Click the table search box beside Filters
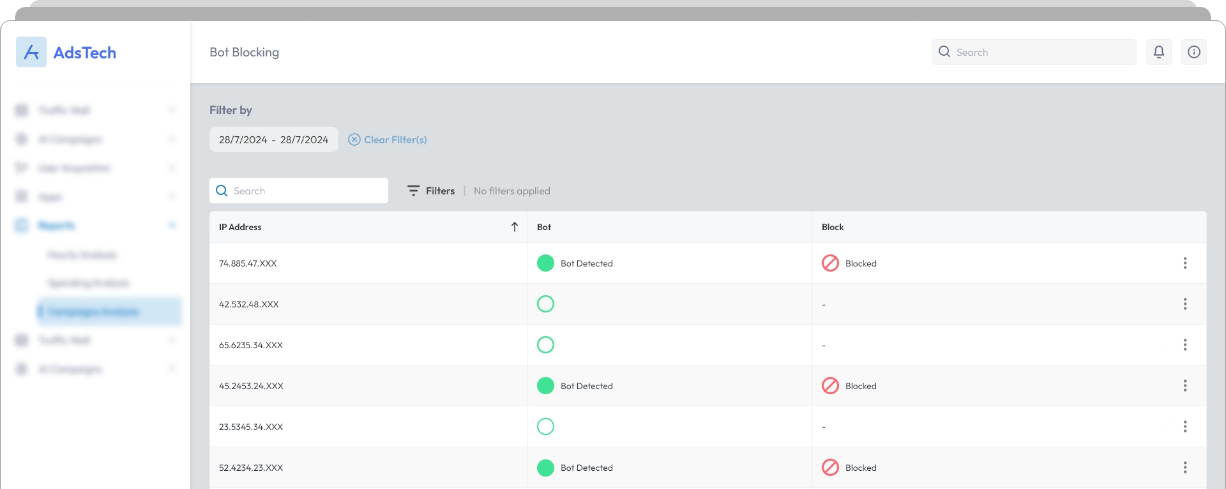Screen dimensions: 1226x489 [299, 191]
